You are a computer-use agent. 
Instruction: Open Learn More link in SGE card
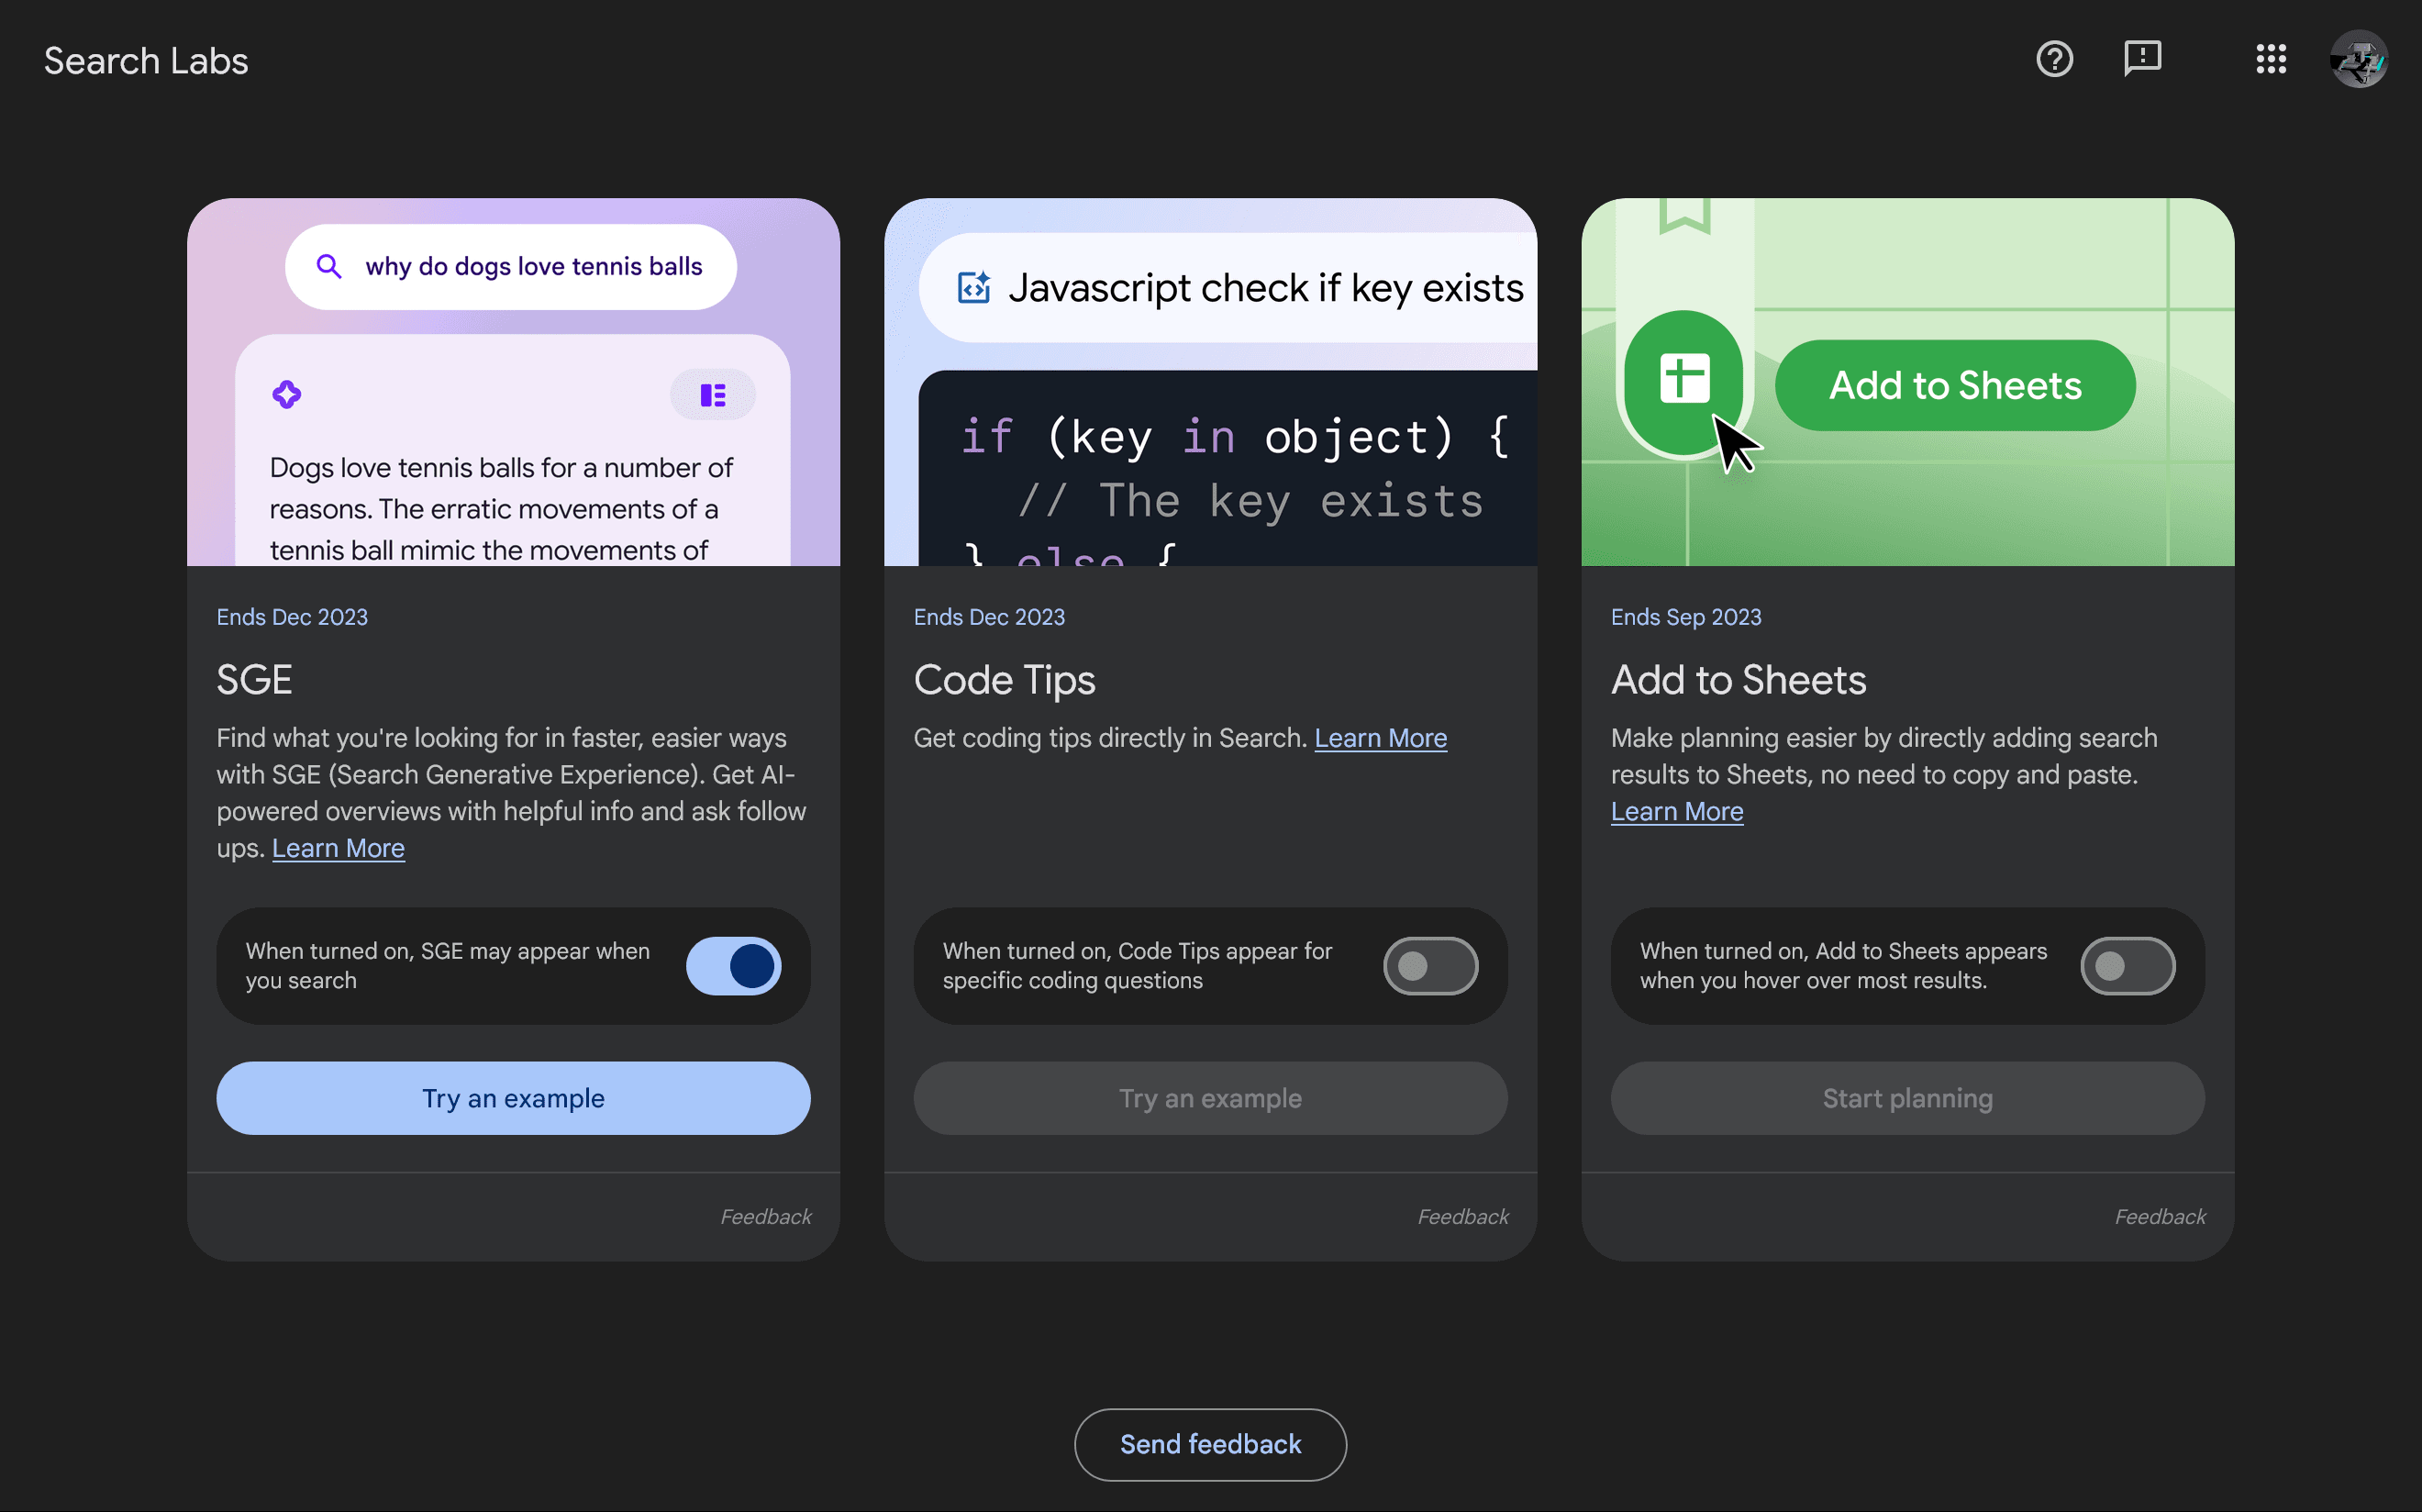click(338, 848)
